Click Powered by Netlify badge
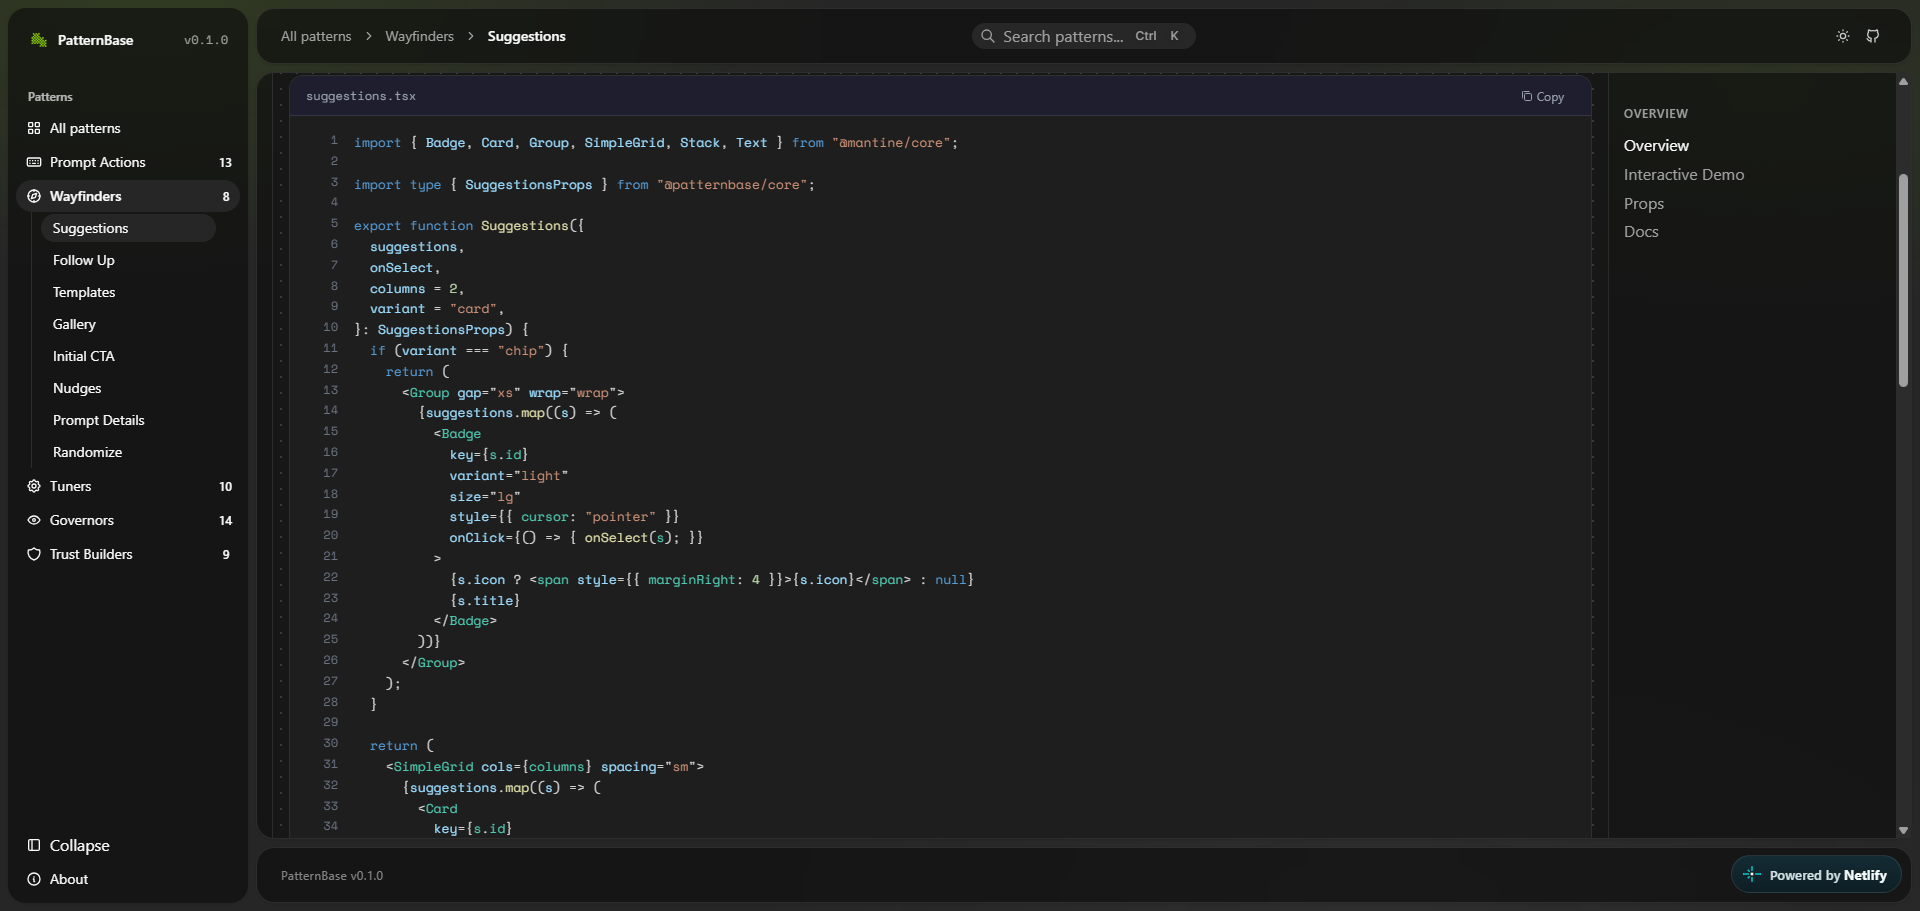Viewport: 1920px width, 911px height. point(1816,875)
